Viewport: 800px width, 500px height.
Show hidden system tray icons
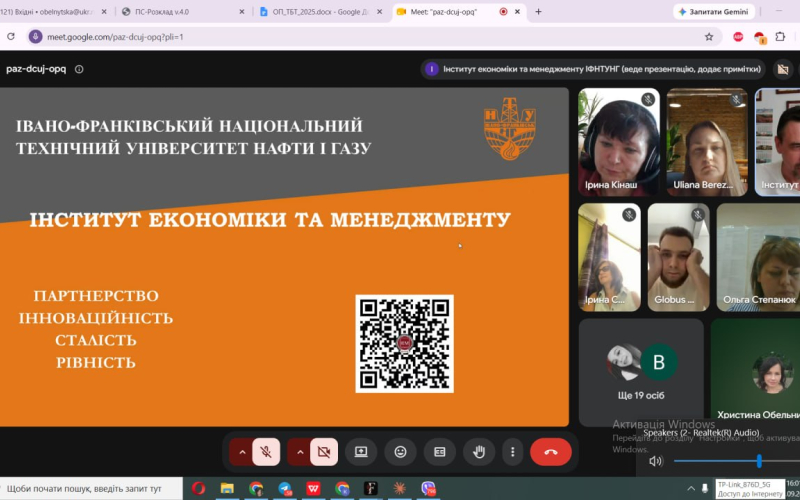click(x=691, y=488)
